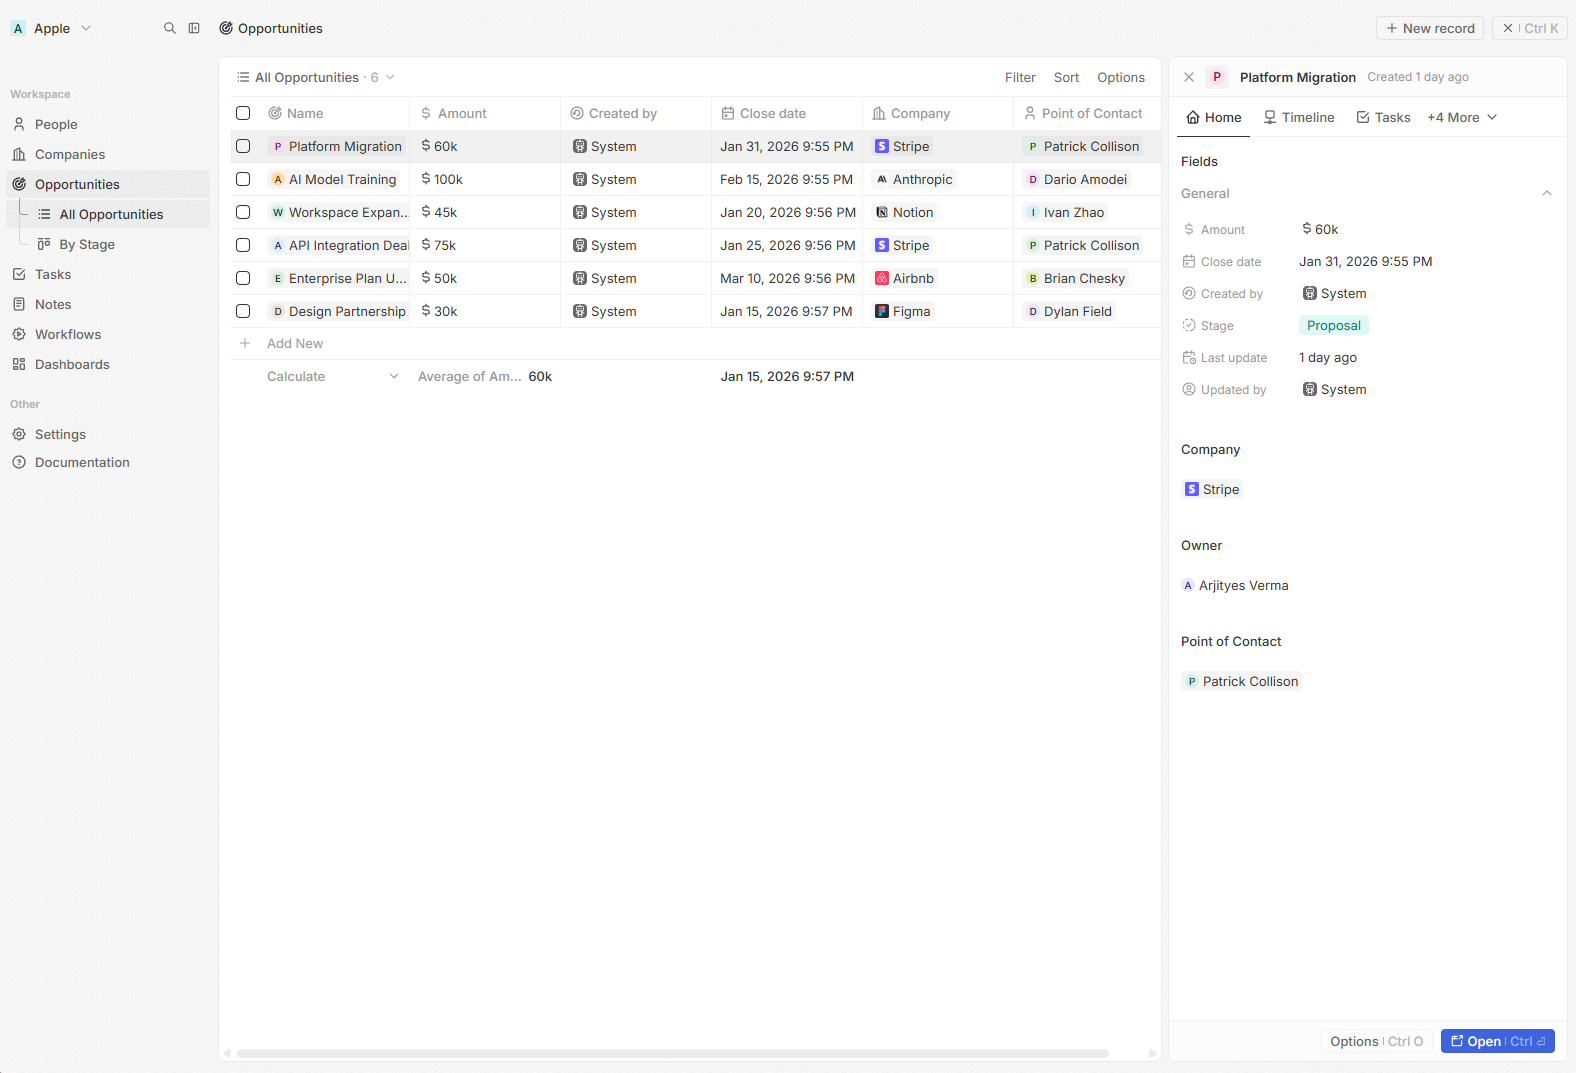Click the Dylan Field contact cell
Image resolution: width=1576 pixels, height=1073 pixels.
(1070, 311)
